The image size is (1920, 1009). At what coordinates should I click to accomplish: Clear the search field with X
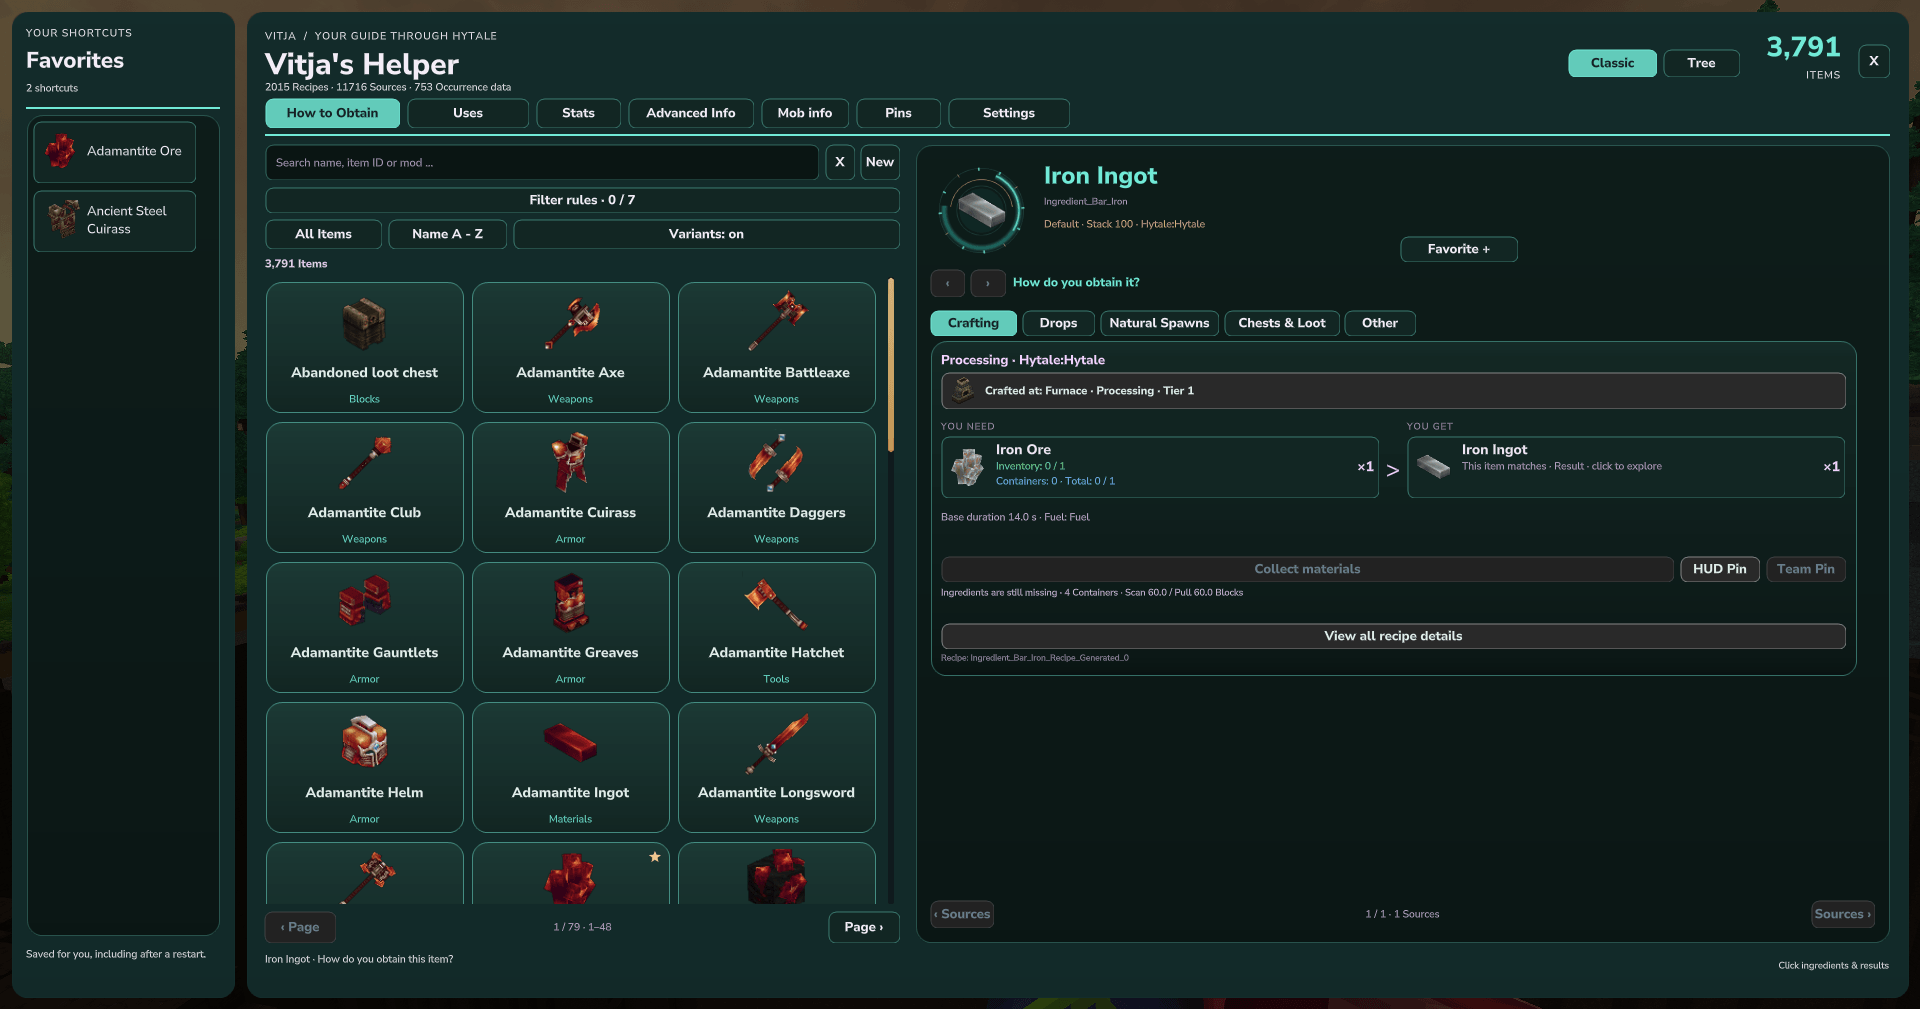coord(840,162)
